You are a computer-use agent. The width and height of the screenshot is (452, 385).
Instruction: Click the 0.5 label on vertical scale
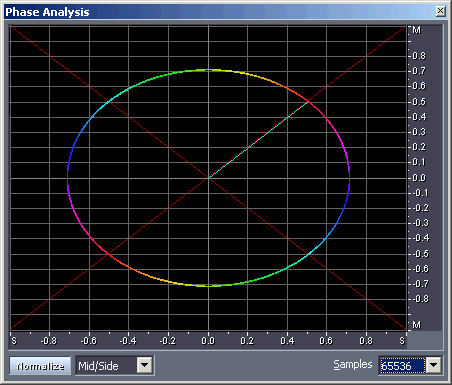pyautogui.click(x=419, y=102)
